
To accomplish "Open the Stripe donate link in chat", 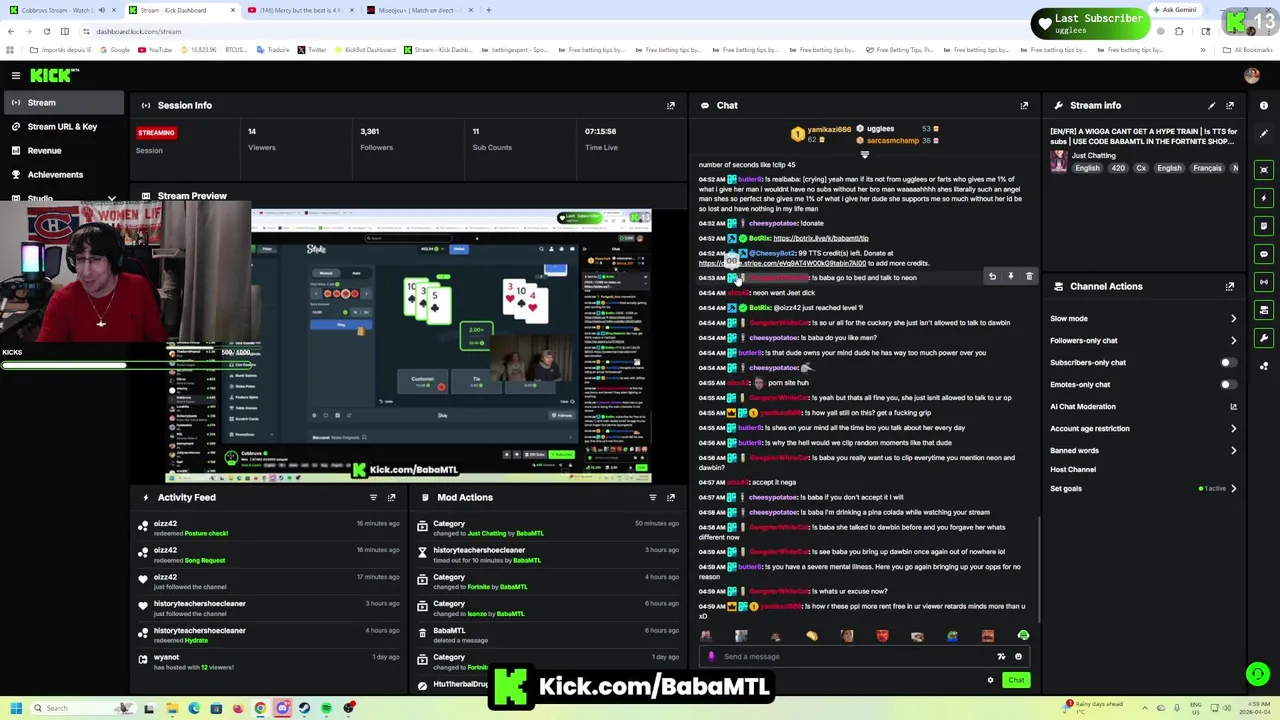I will (x=782, y=263).
